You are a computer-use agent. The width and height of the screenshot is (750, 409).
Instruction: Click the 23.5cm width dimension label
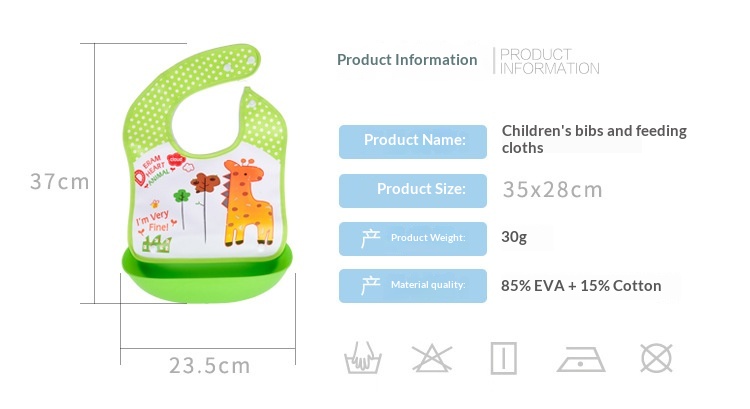(x=209, y=365)
